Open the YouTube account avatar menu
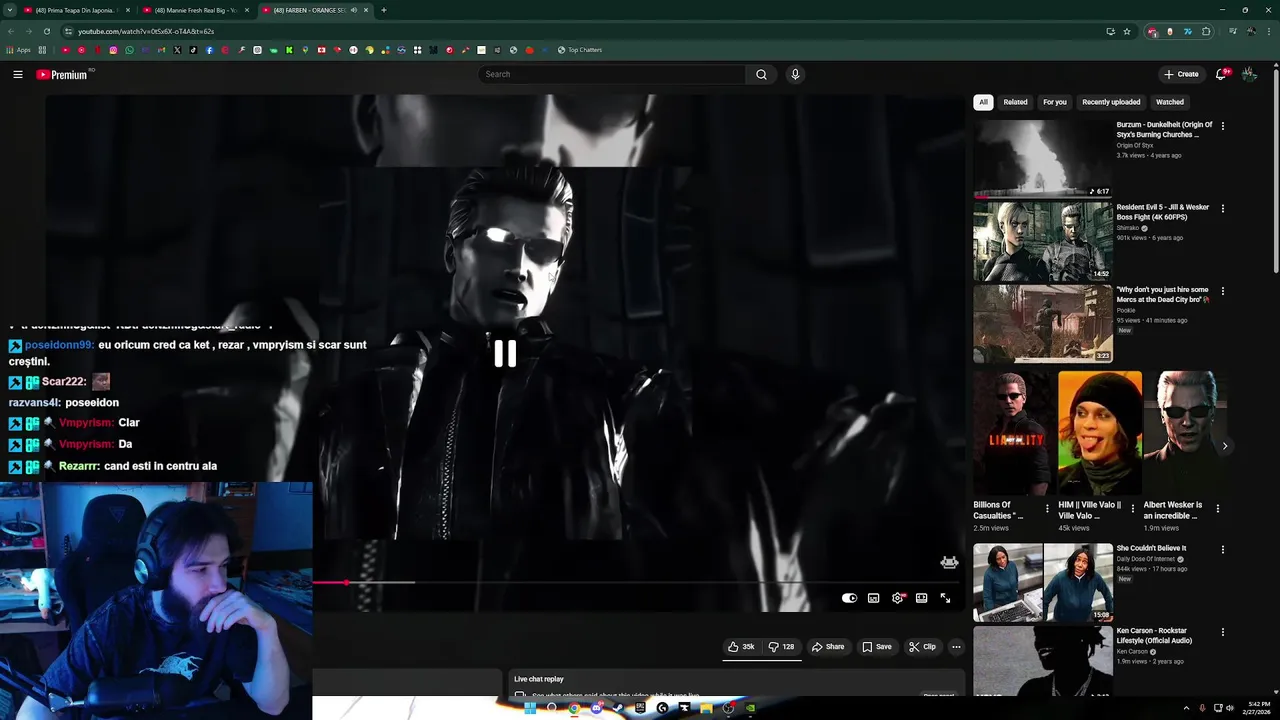Image resolution: width=1280 pixels, height=720 pixels. point(1250,74)
